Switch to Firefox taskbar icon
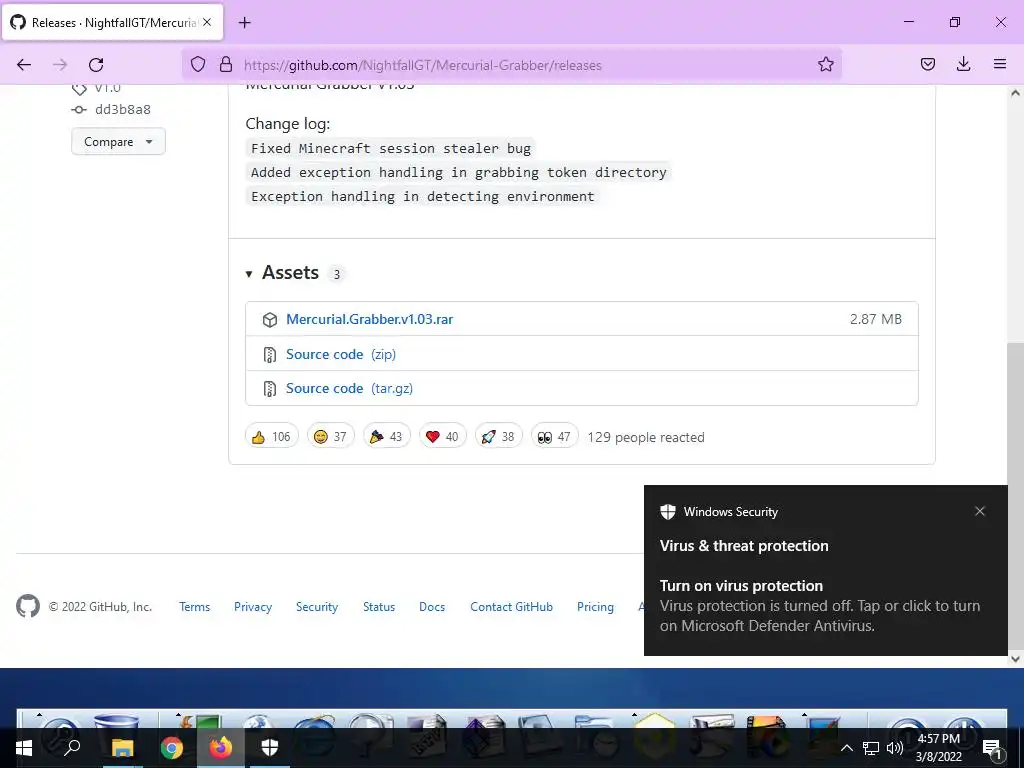Screen dimensions: 1024x768 click(x=221, y=748)
